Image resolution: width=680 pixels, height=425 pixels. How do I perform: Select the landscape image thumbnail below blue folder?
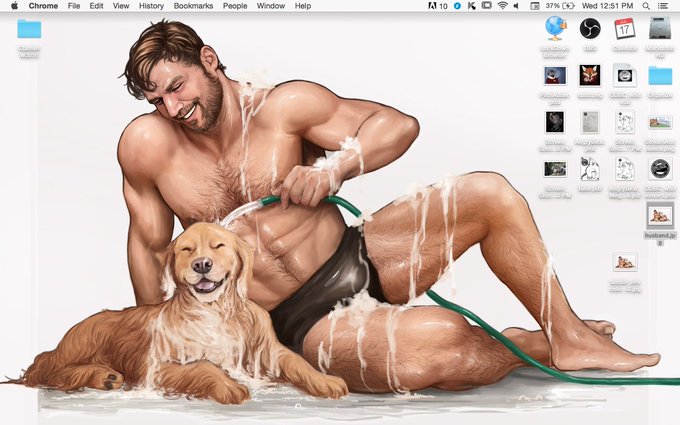tap(660, 122)
